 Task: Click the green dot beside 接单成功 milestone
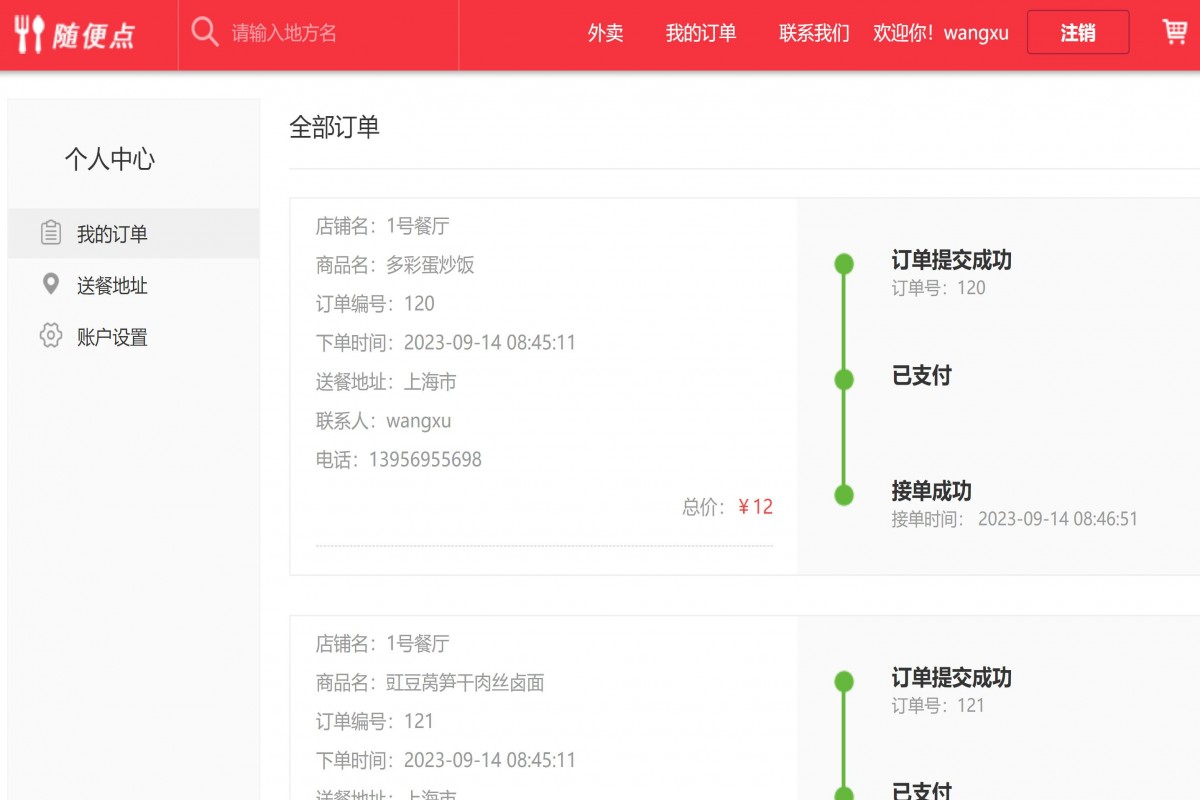844,494
